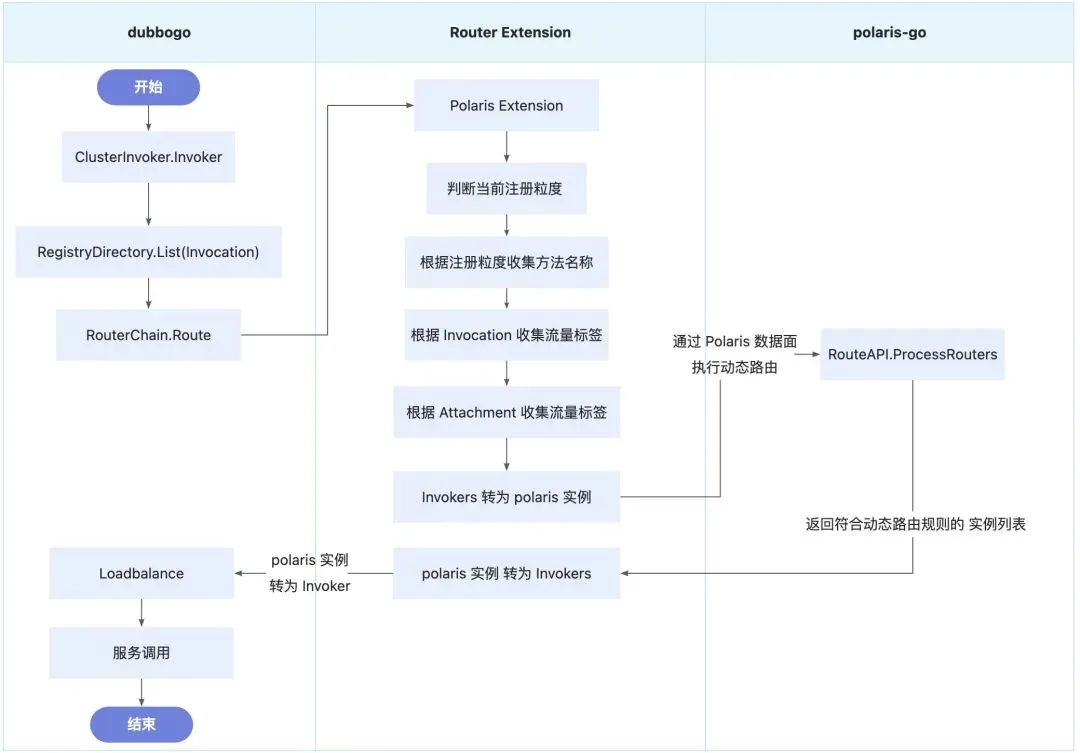The width and height of the screenshot is (1080, 753).
Task: Click the 服务调用 node
Action: click(141, 652)
